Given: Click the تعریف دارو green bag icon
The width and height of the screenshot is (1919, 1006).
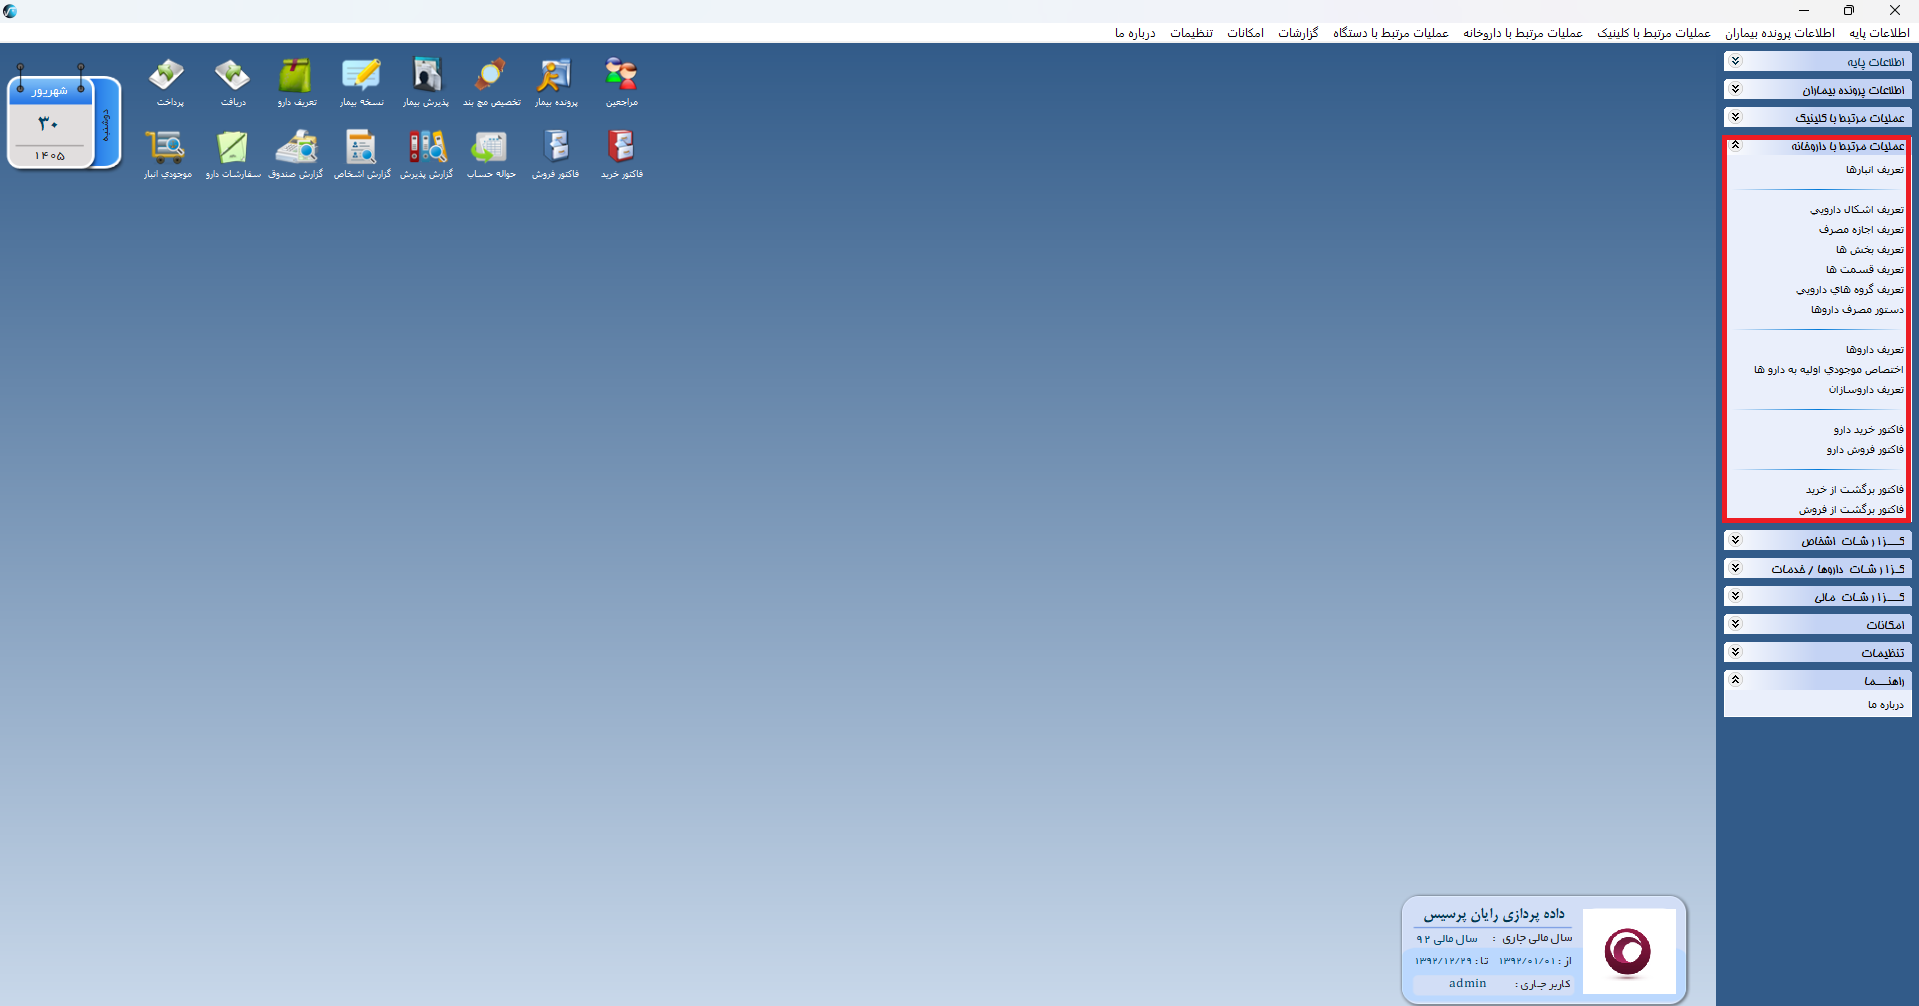Looking at the screenshot, I should click(296, 82).
